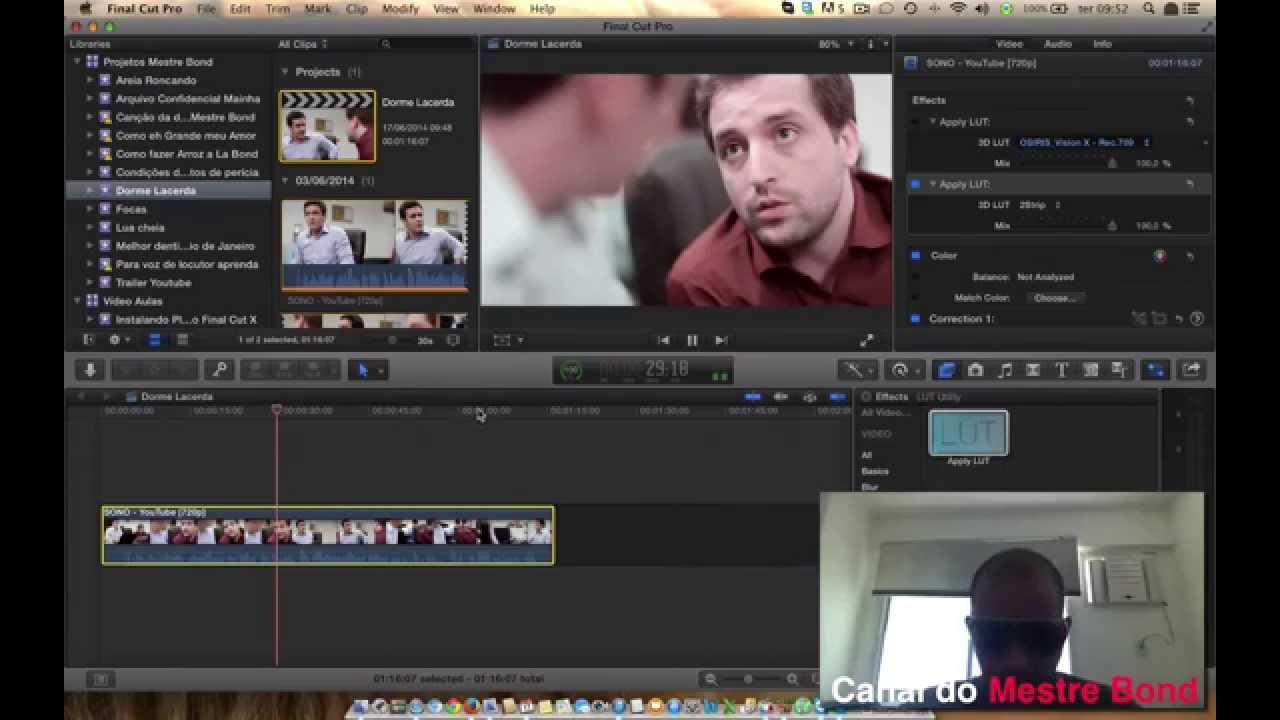
Task: Toggle Balance color checkbox
Action: (x=915, y=277)
